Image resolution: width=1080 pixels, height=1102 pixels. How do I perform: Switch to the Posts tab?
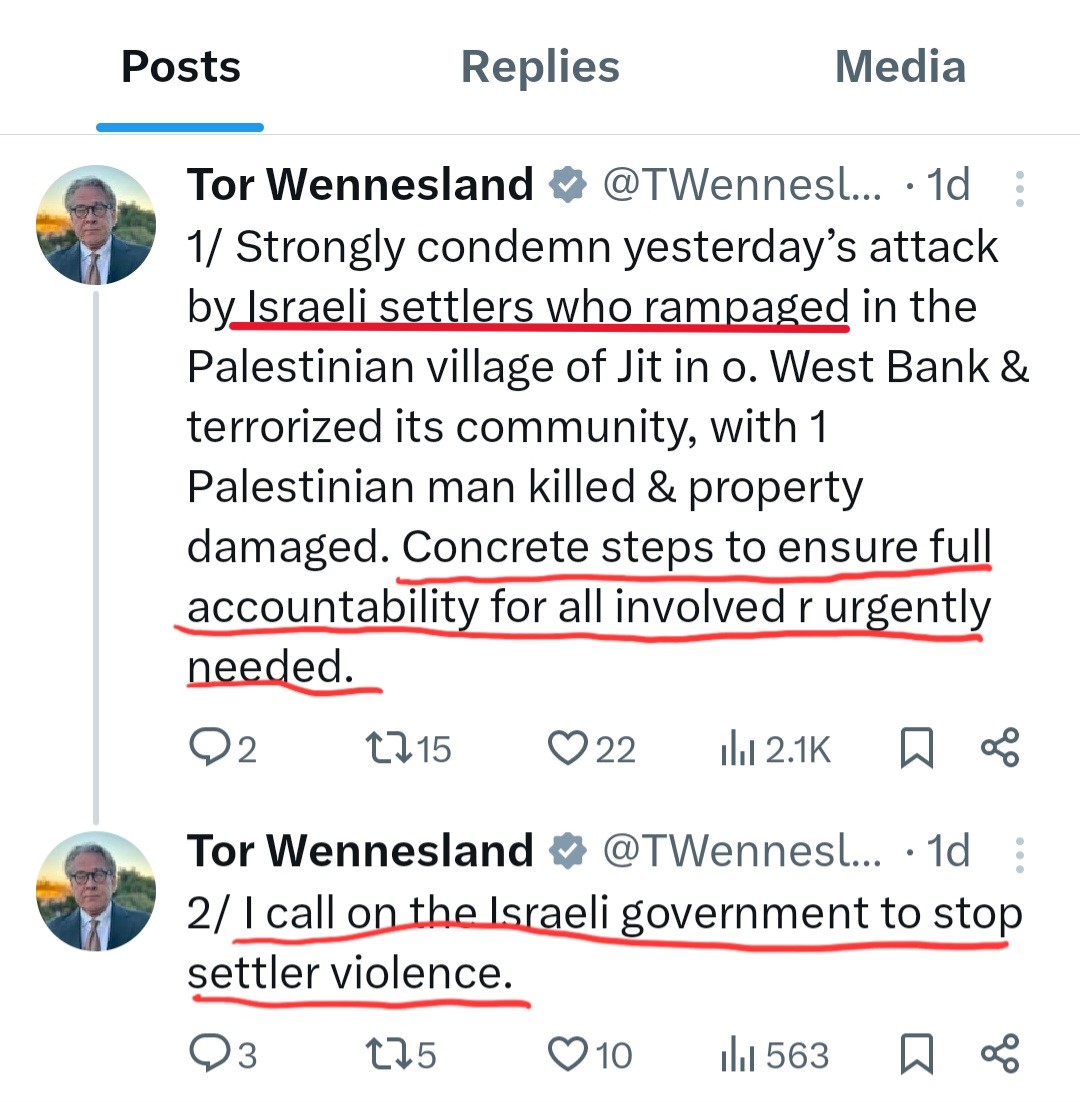click(x=181, y=68)
